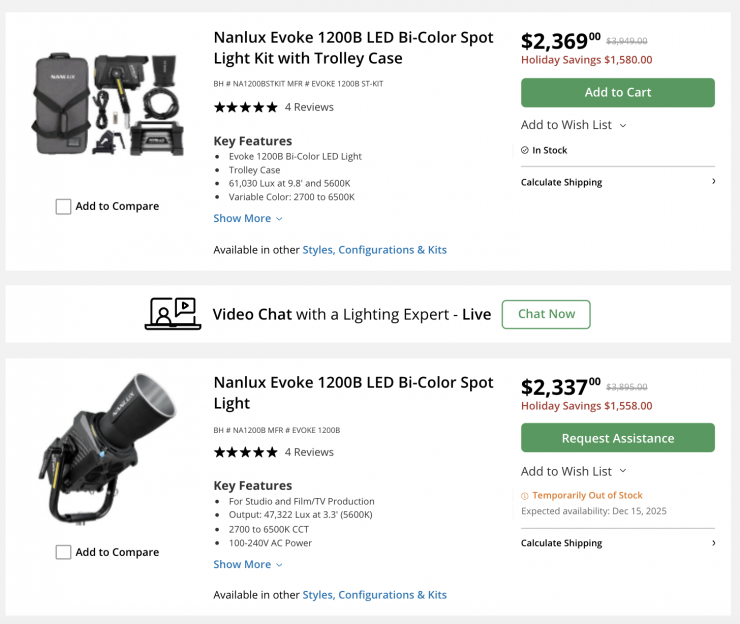Screen dimensions: 740x624
Task: Click the star rating of the Evoke 1200B Spot Light
Action: point(245,452)
